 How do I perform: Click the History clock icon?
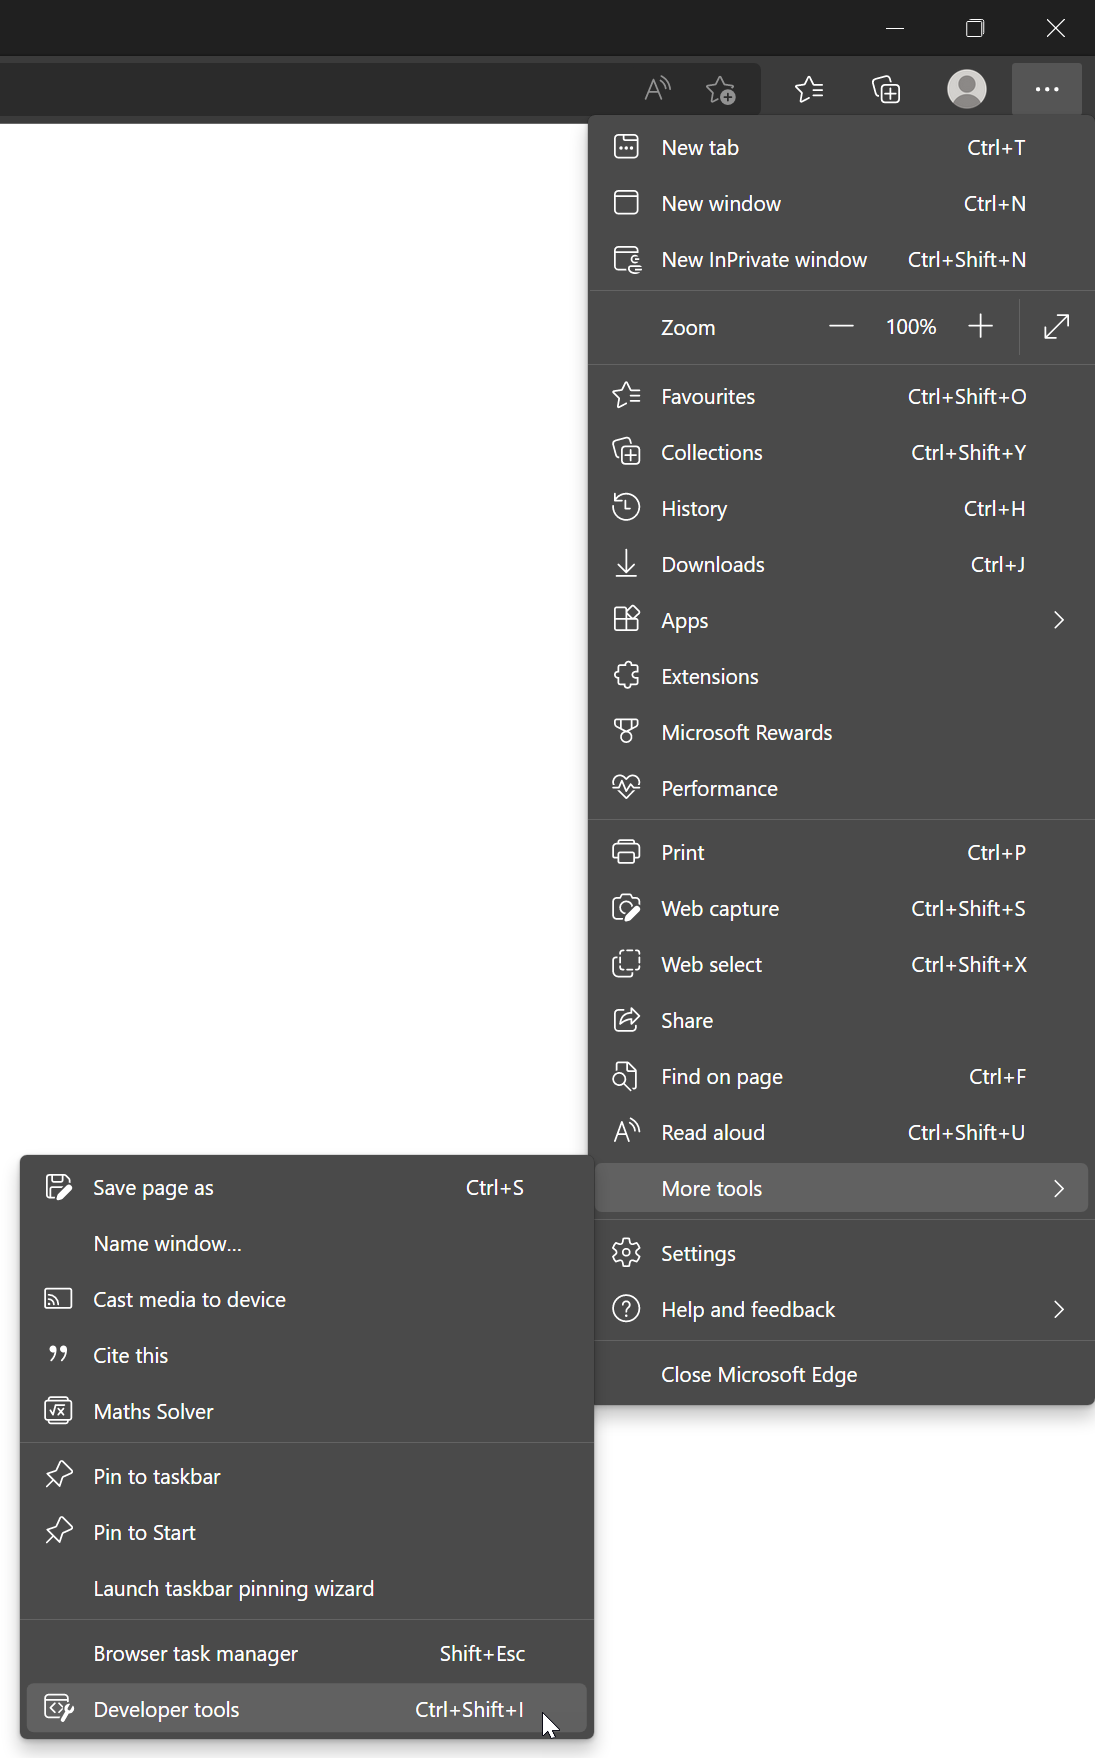coord(626,508)
